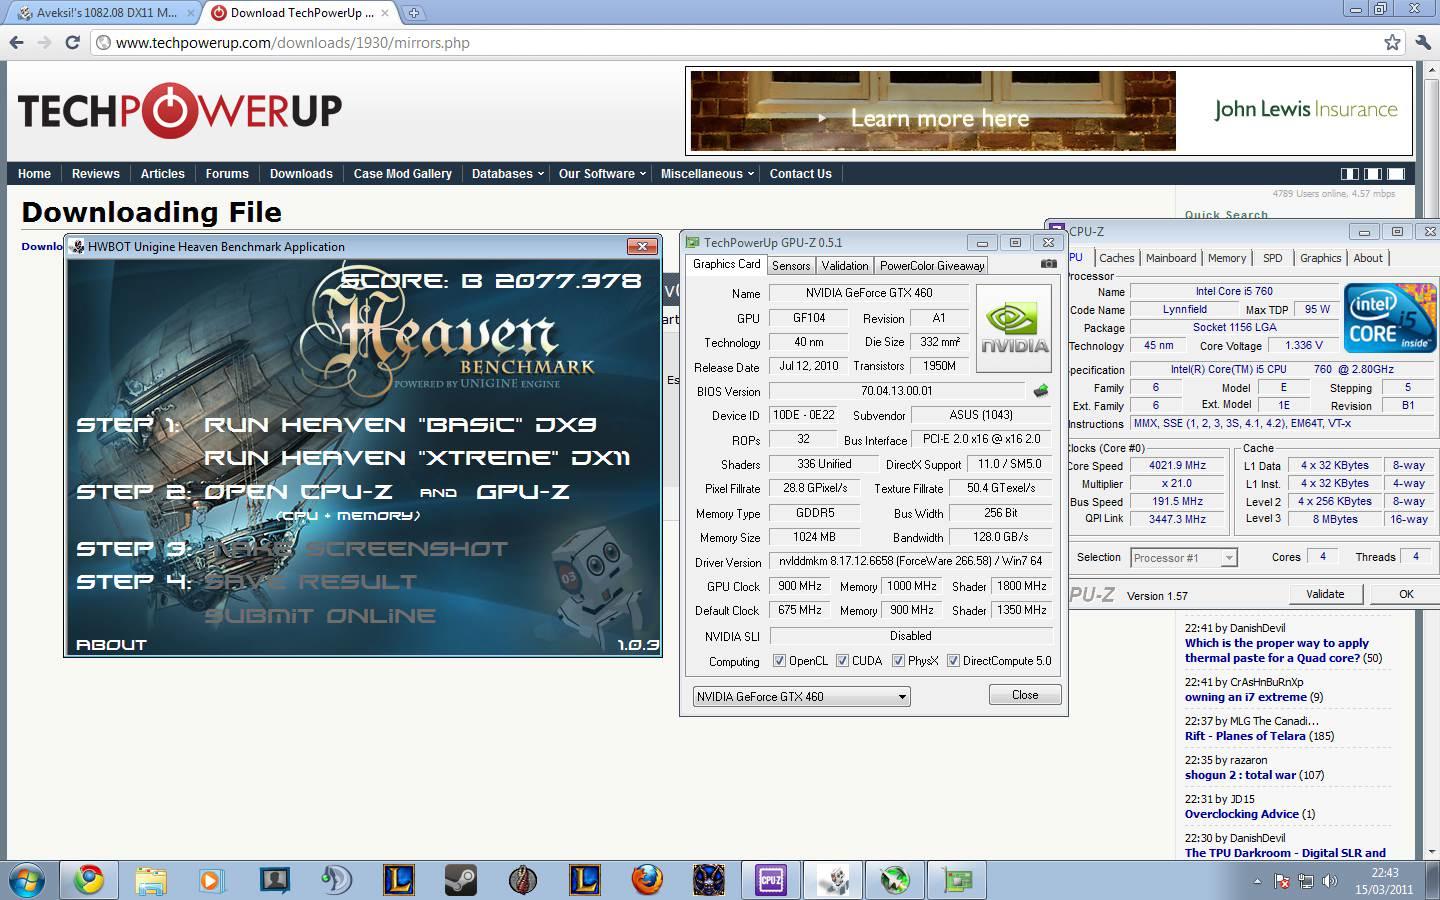The width and height of the screenshot is (1440, 900).
Task: Click the Steam icon in the taskbar
Action: (460, 880)
